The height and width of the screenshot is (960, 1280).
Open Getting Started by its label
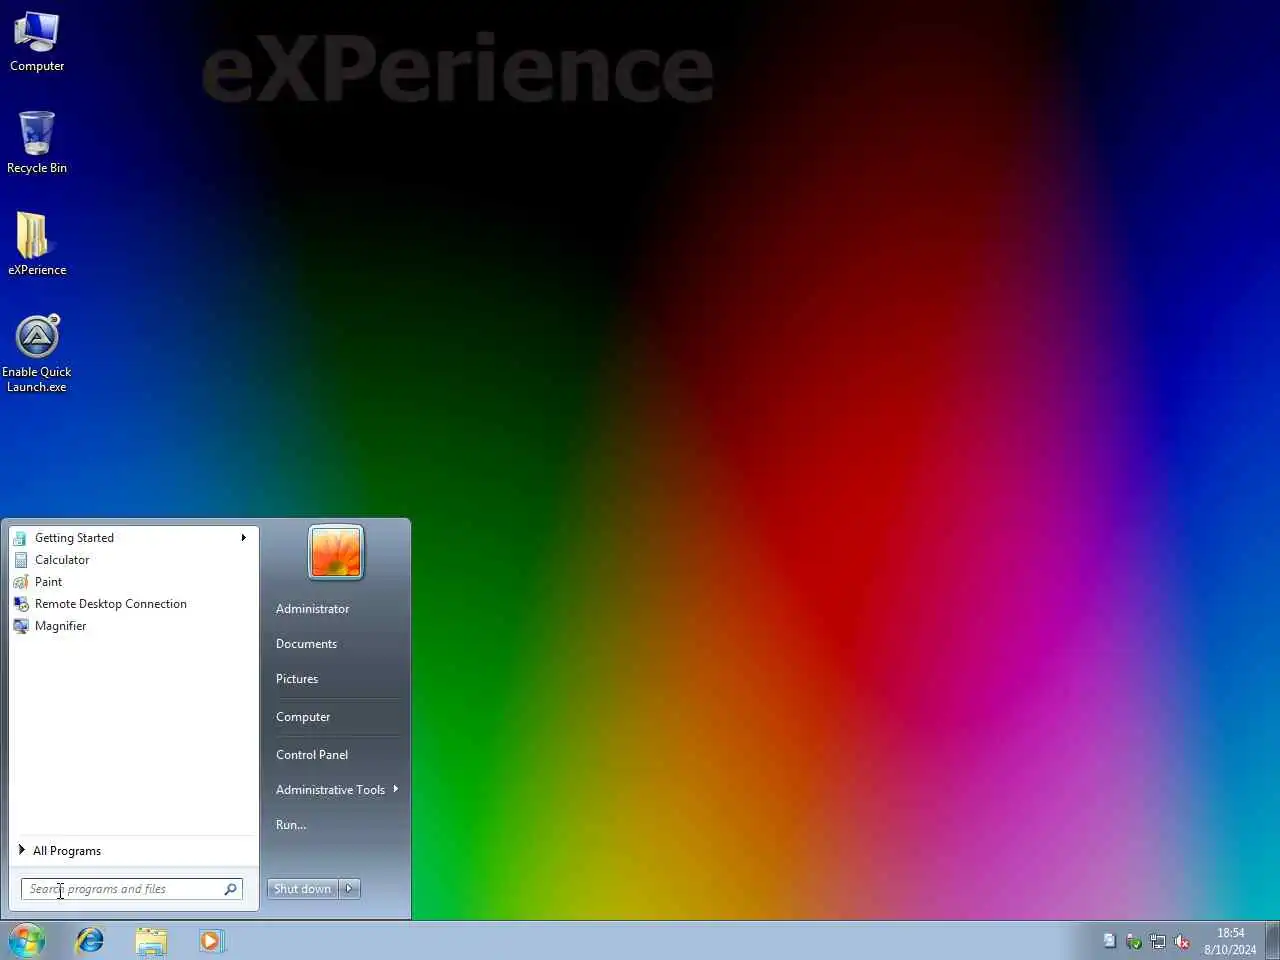pos(74,538)
